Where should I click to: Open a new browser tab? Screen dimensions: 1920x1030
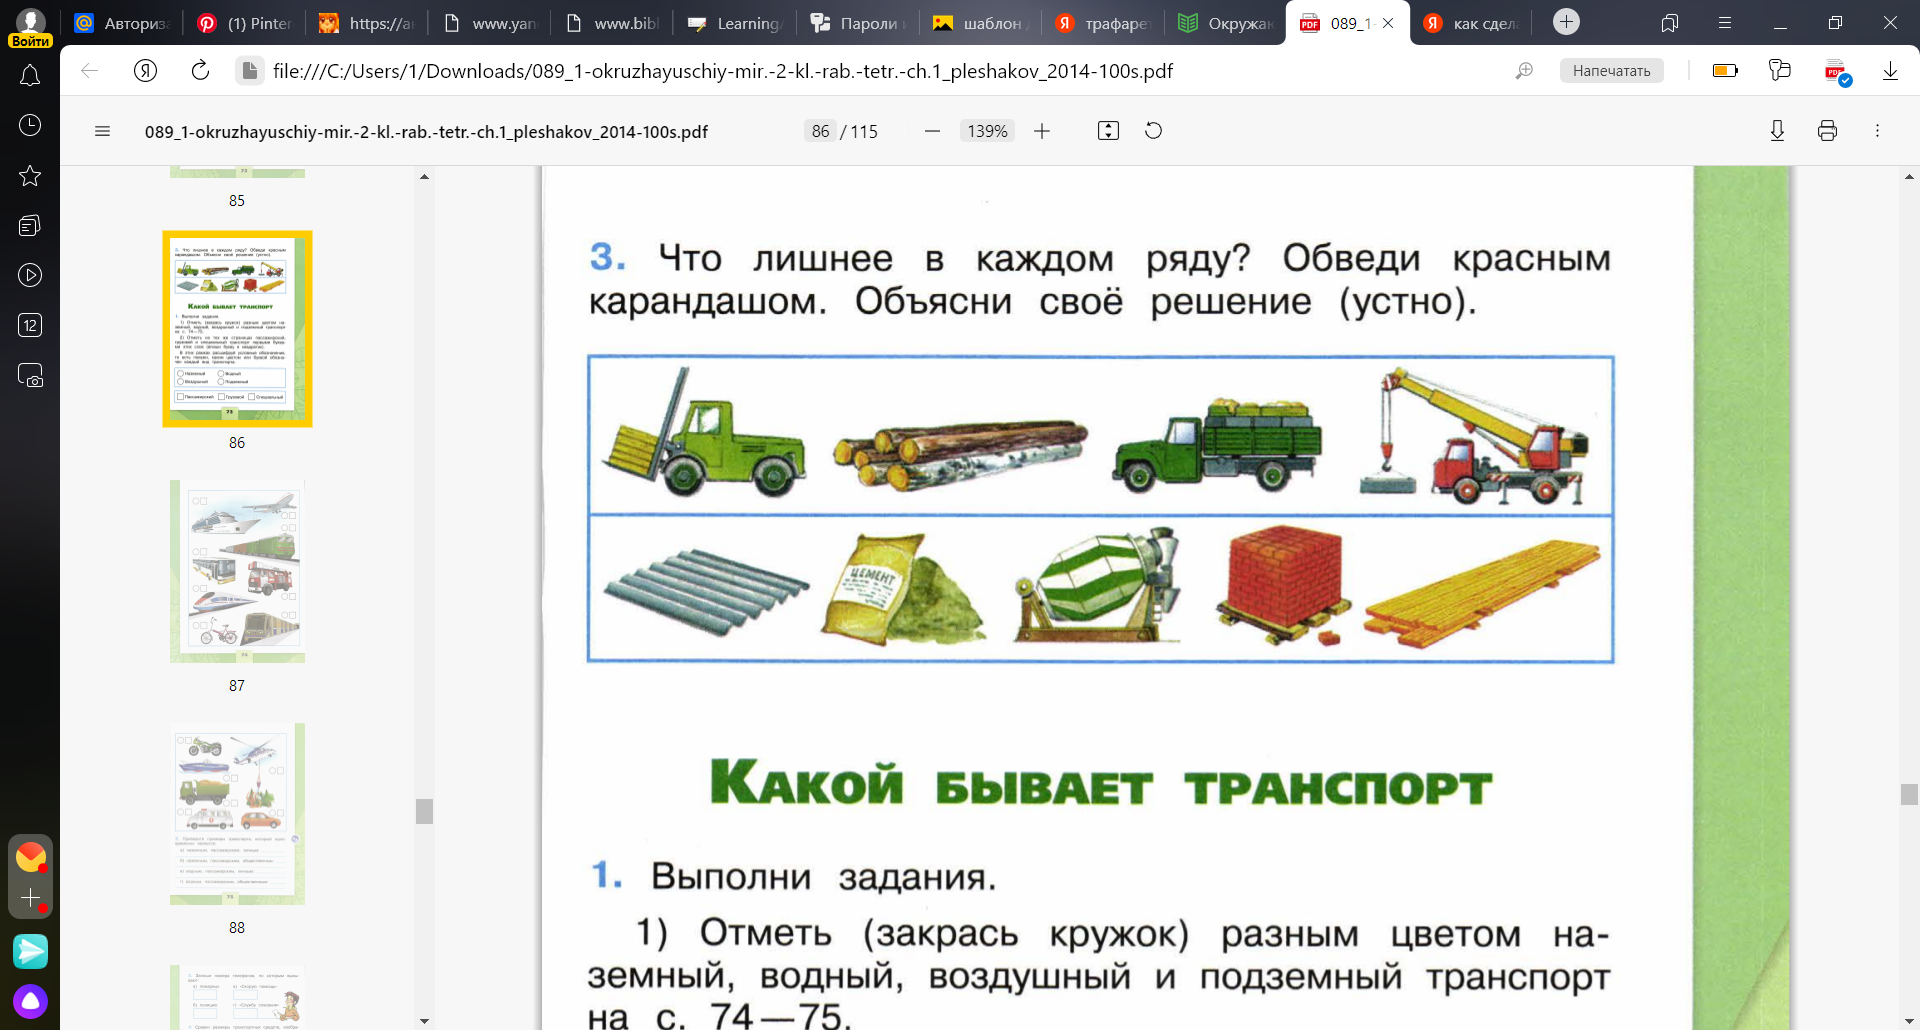(x=1566, y=22)
